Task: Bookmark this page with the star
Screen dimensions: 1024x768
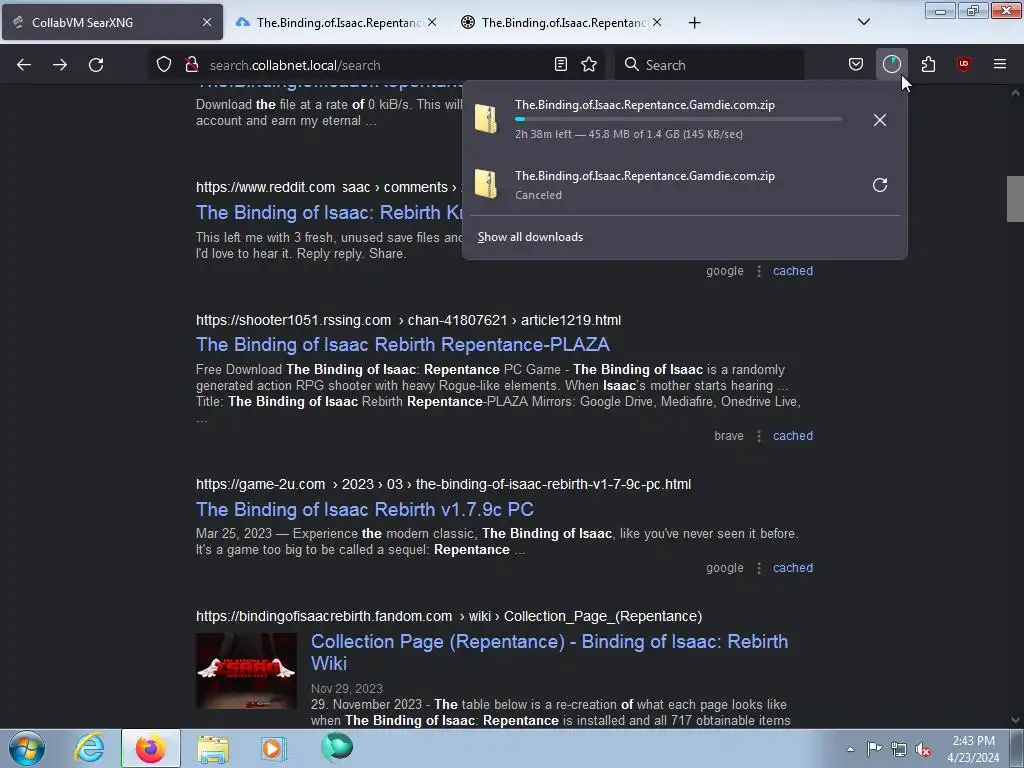Action: click(589, 65)
